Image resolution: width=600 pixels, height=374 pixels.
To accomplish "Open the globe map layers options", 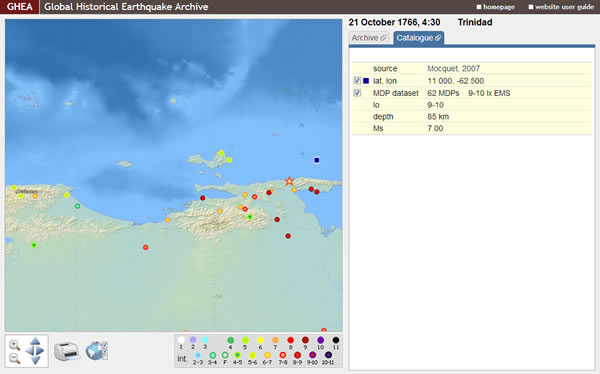I will 96,351.
